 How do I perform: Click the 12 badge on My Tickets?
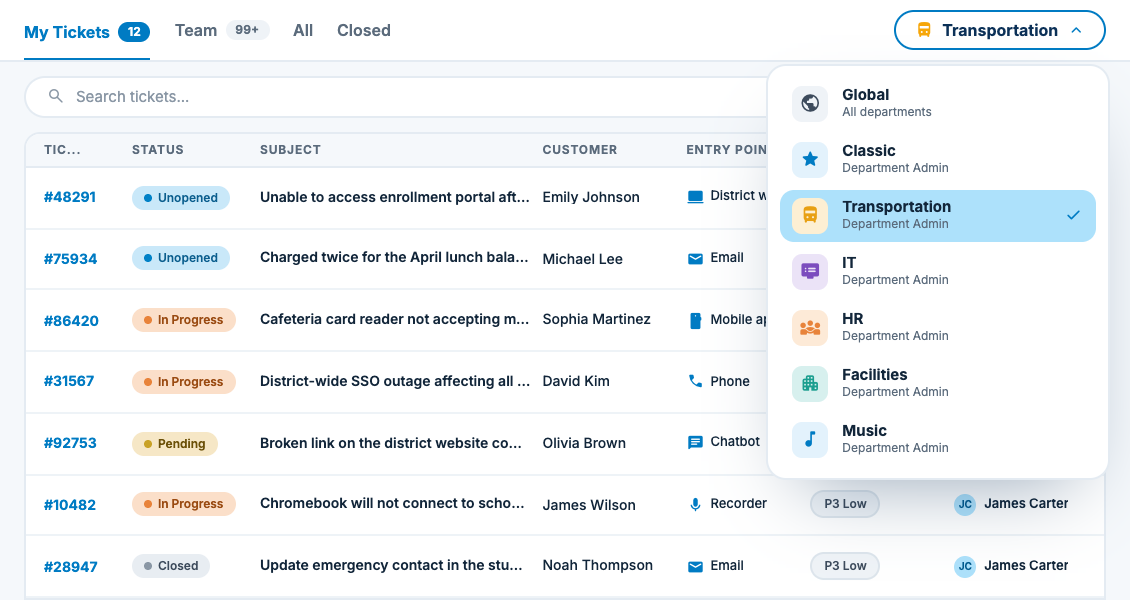(x=134, y=32)
